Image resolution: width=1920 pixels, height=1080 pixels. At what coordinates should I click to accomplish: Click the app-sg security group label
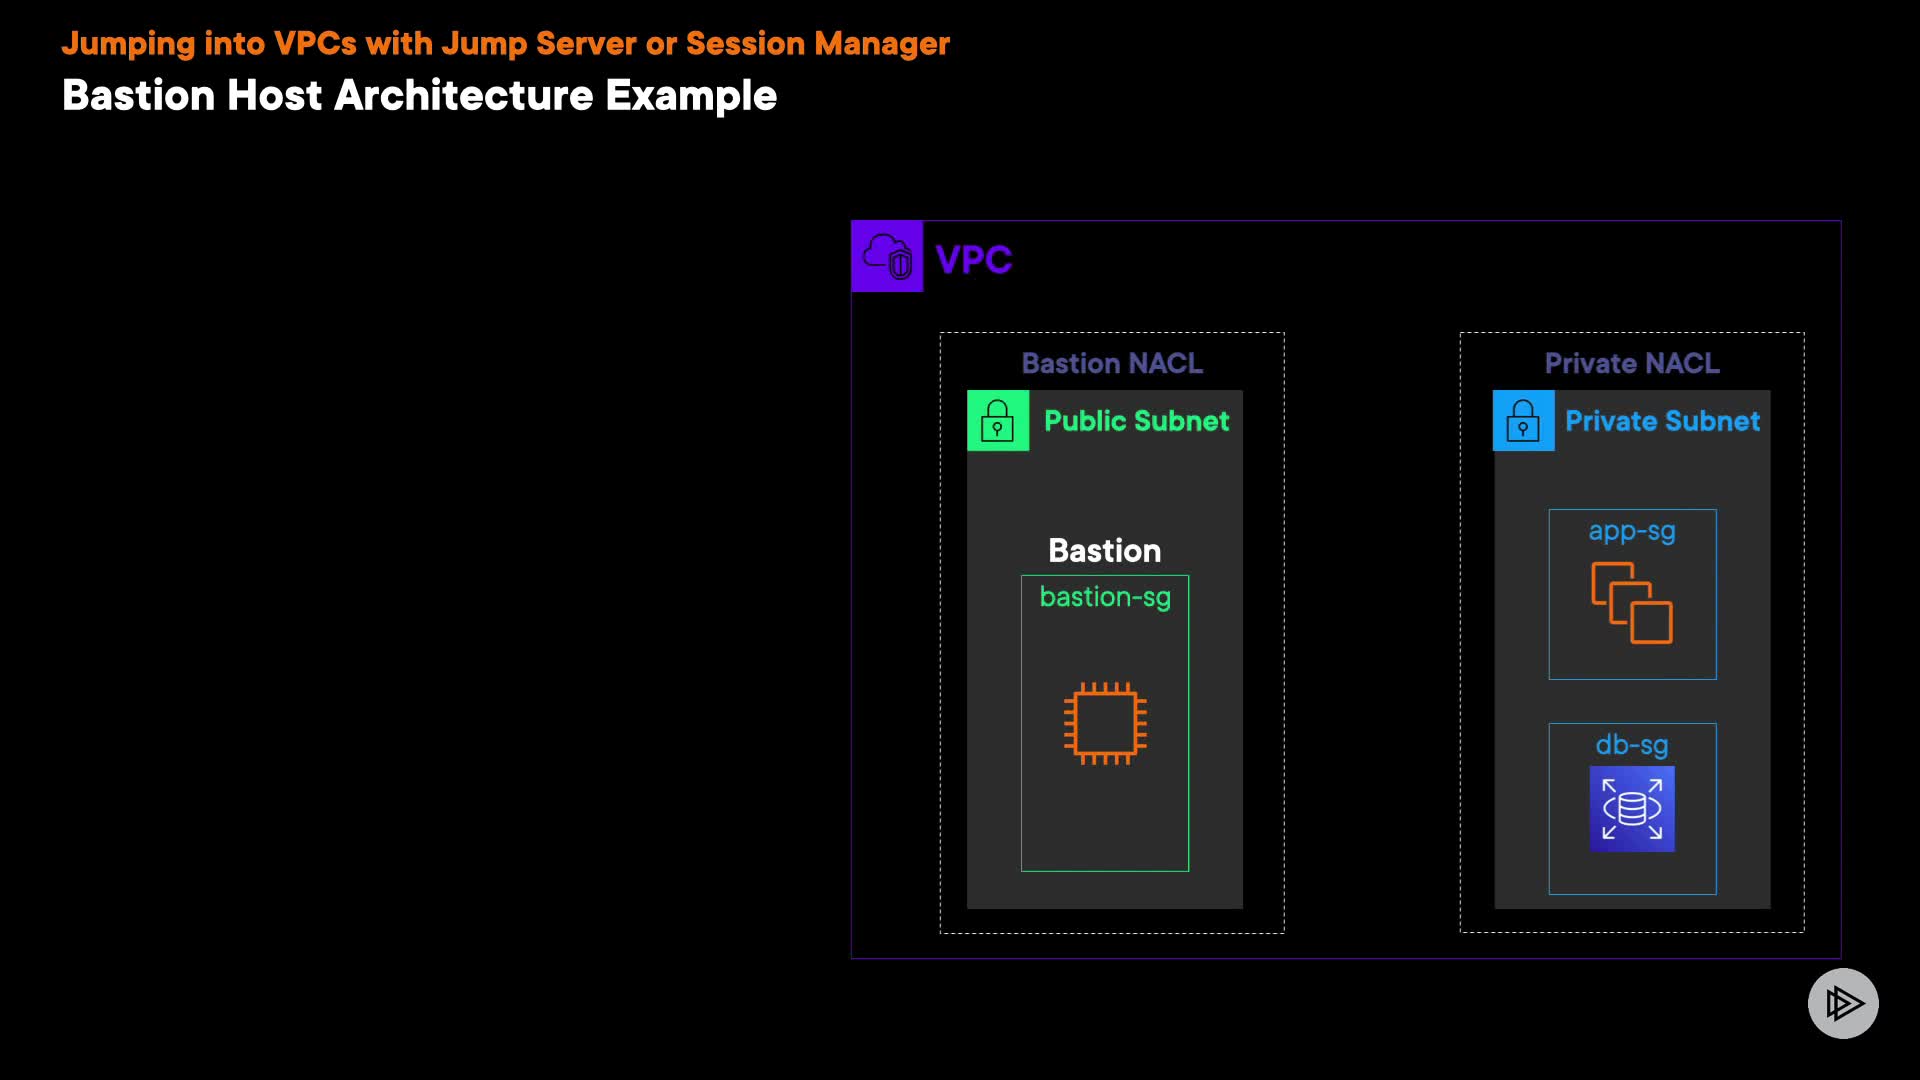(x=1632, y=531)
